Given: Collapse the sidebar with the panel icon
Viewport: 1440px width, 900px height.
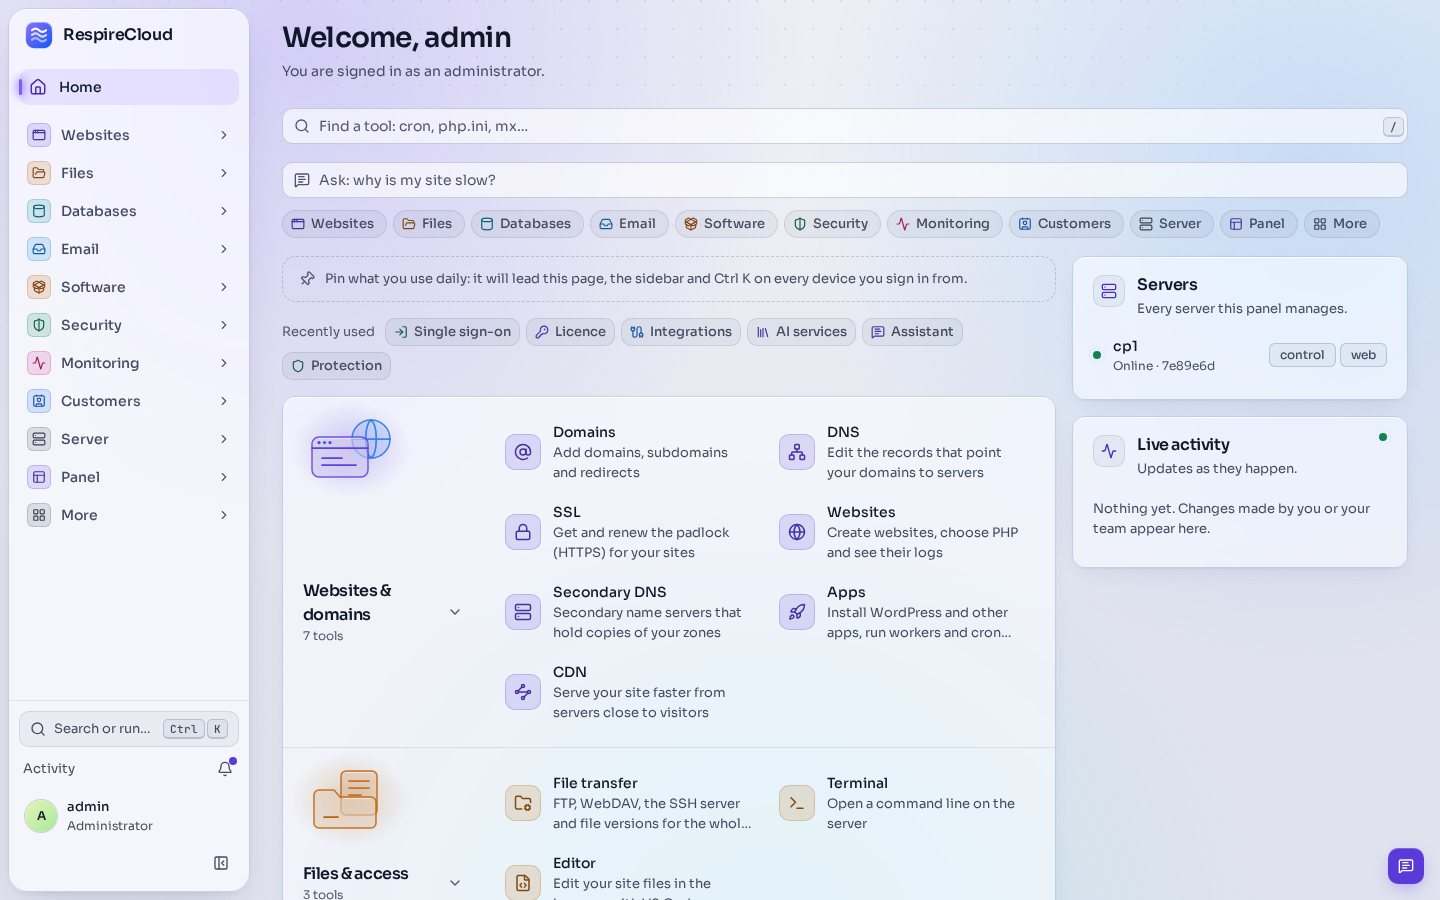Looking at the screenshot, I should pyautogui.click(x=221, y=863).
